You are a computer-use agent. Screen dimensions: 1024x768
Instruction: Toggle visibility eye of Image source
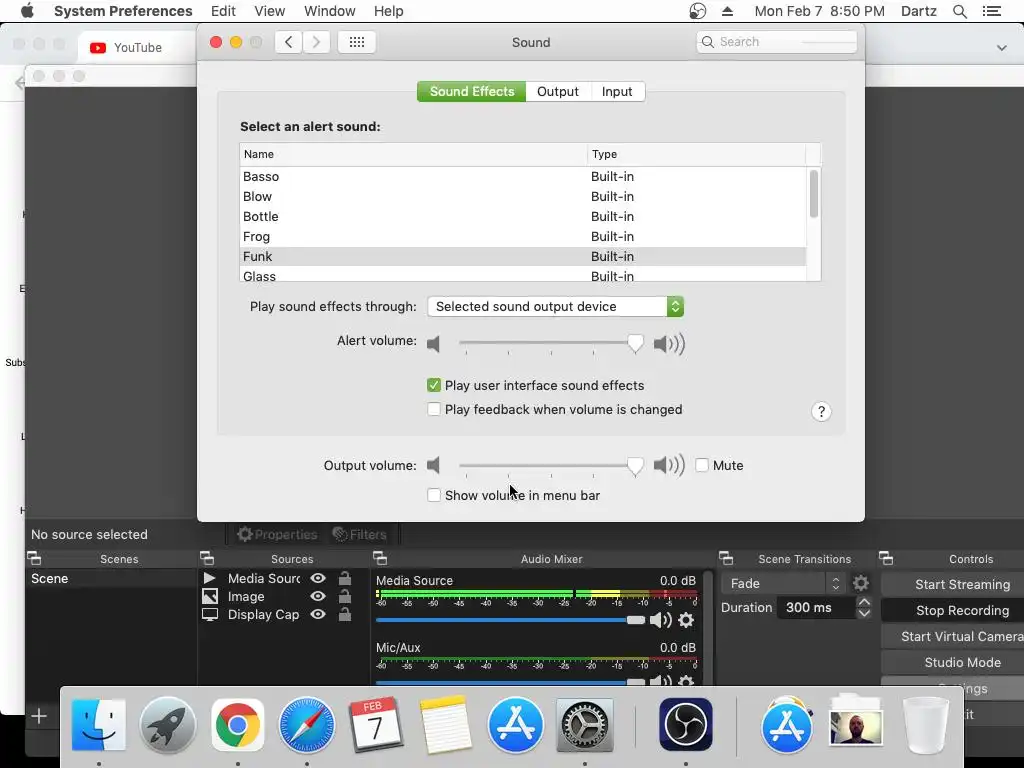pos(318,596)
